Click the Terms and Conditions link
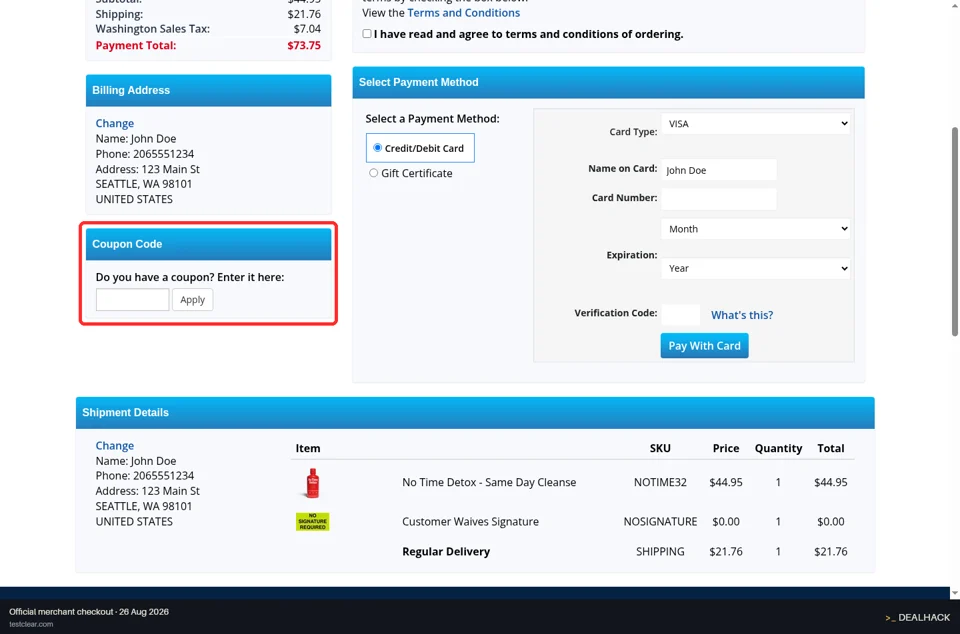The width and height of the screenshot is (960, 634). [x=463, y=13]
